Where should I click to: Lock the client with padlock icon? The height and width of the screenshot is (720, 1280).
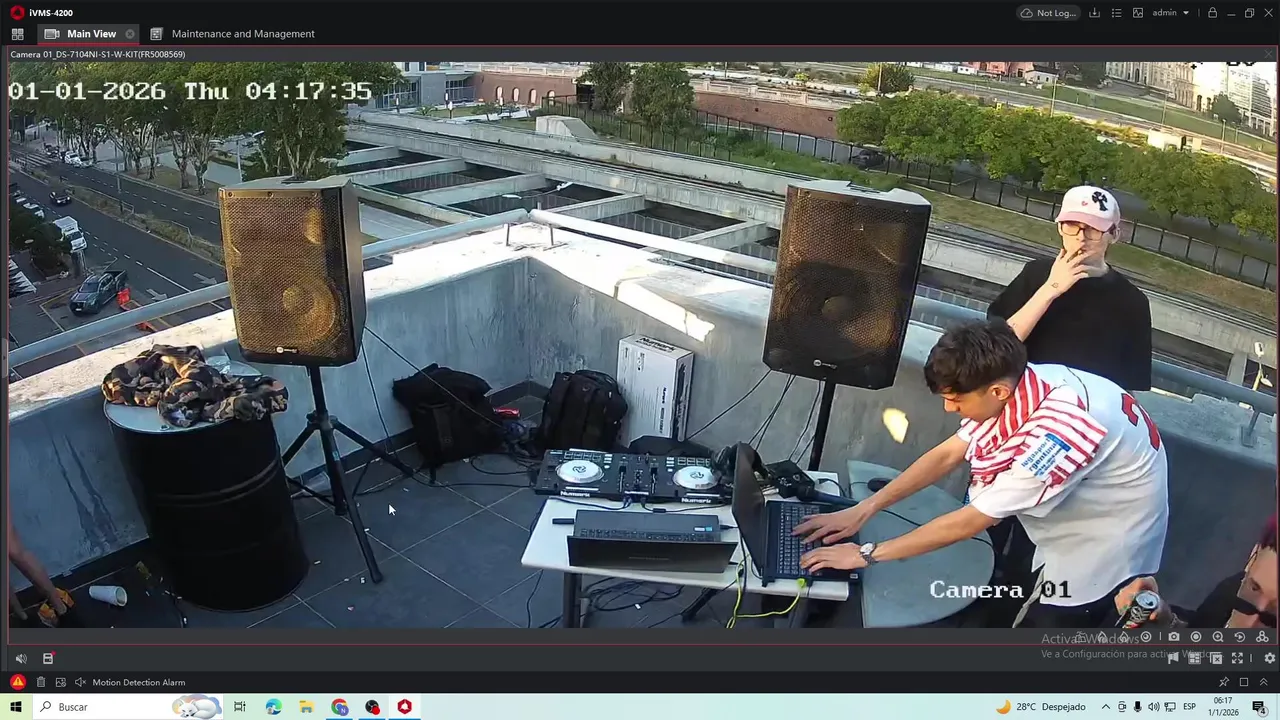coord(1212,13)
